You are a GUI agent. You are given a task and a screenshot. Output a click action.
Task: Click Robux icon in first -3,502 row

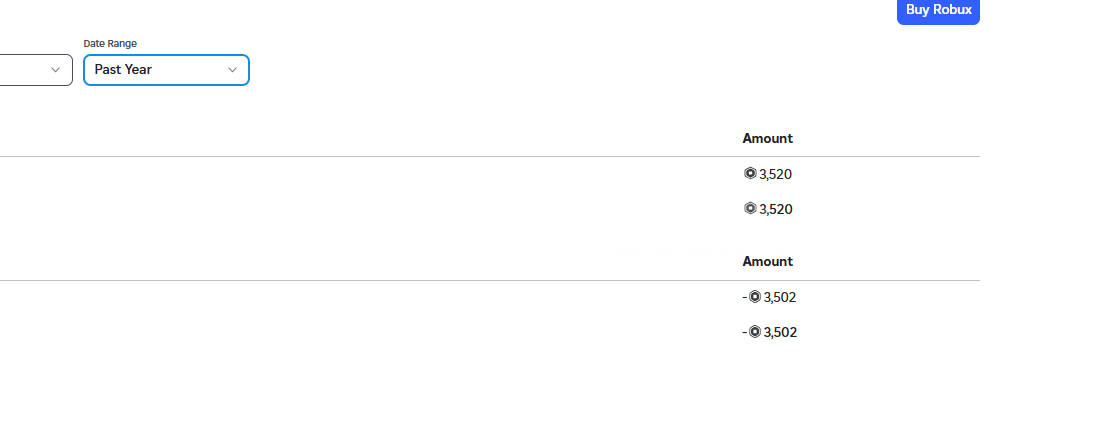point(755,297)
